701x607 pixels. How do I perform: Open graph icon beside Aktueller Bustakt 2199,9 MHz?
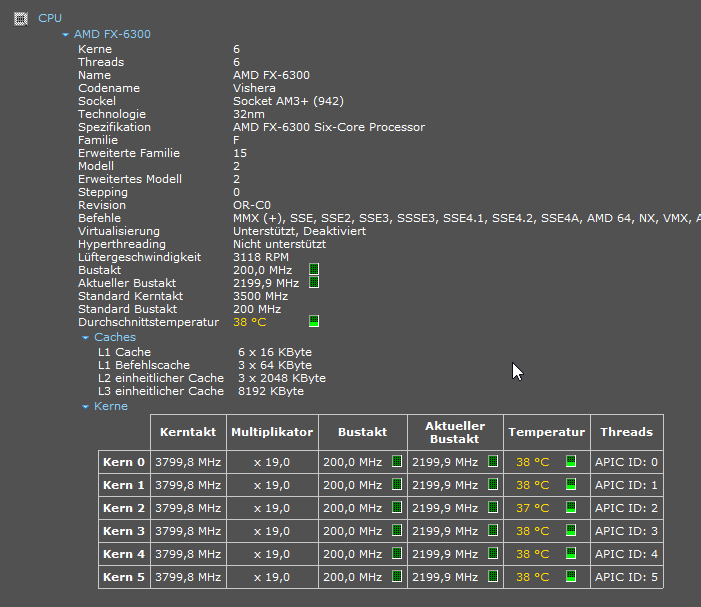point(314,282)
